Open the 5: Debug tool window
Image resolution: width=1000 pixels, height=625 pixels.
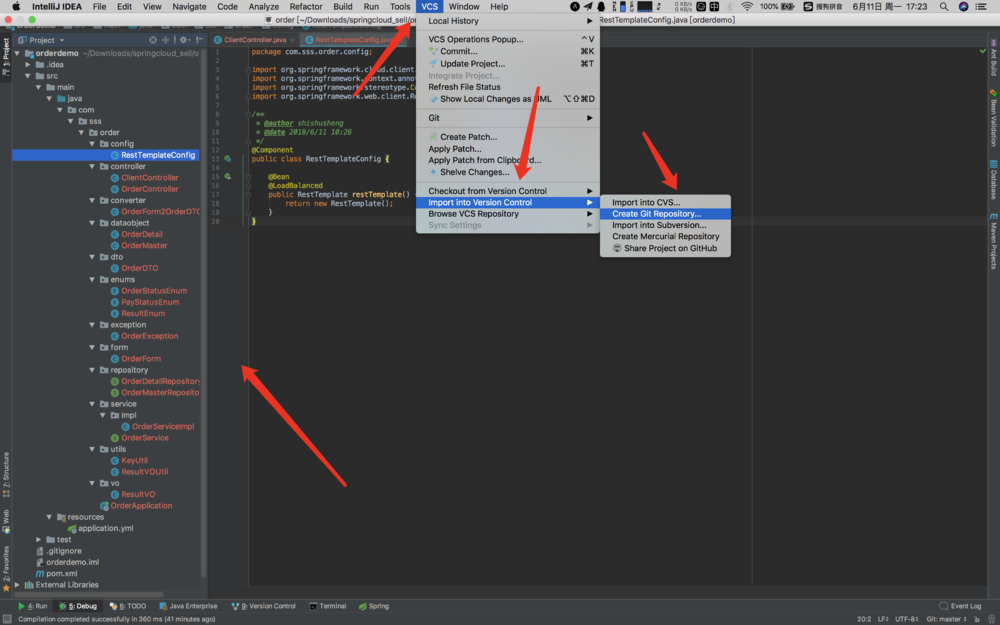click(x=78, y=606)
